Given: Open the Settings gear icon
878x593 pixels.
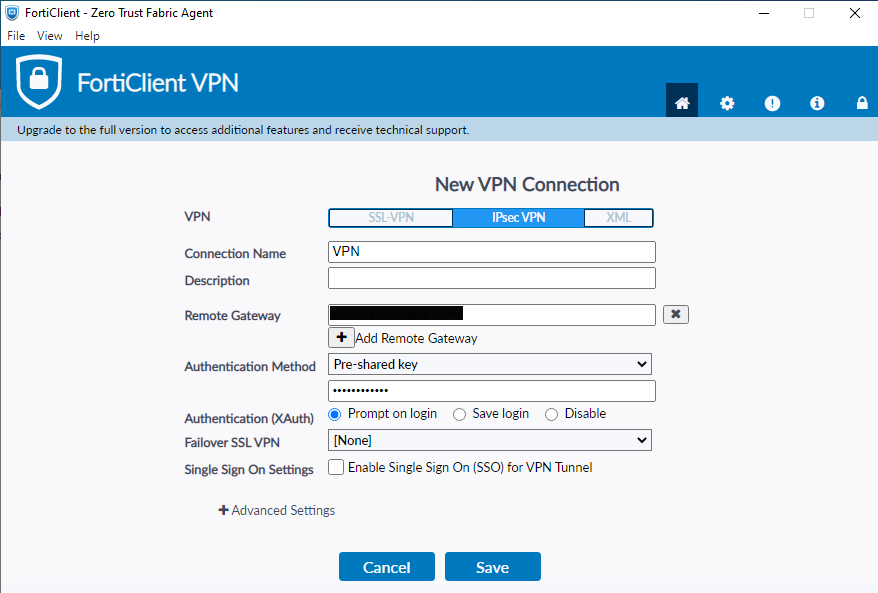Looking at the screenshot, I should [727, 103].
